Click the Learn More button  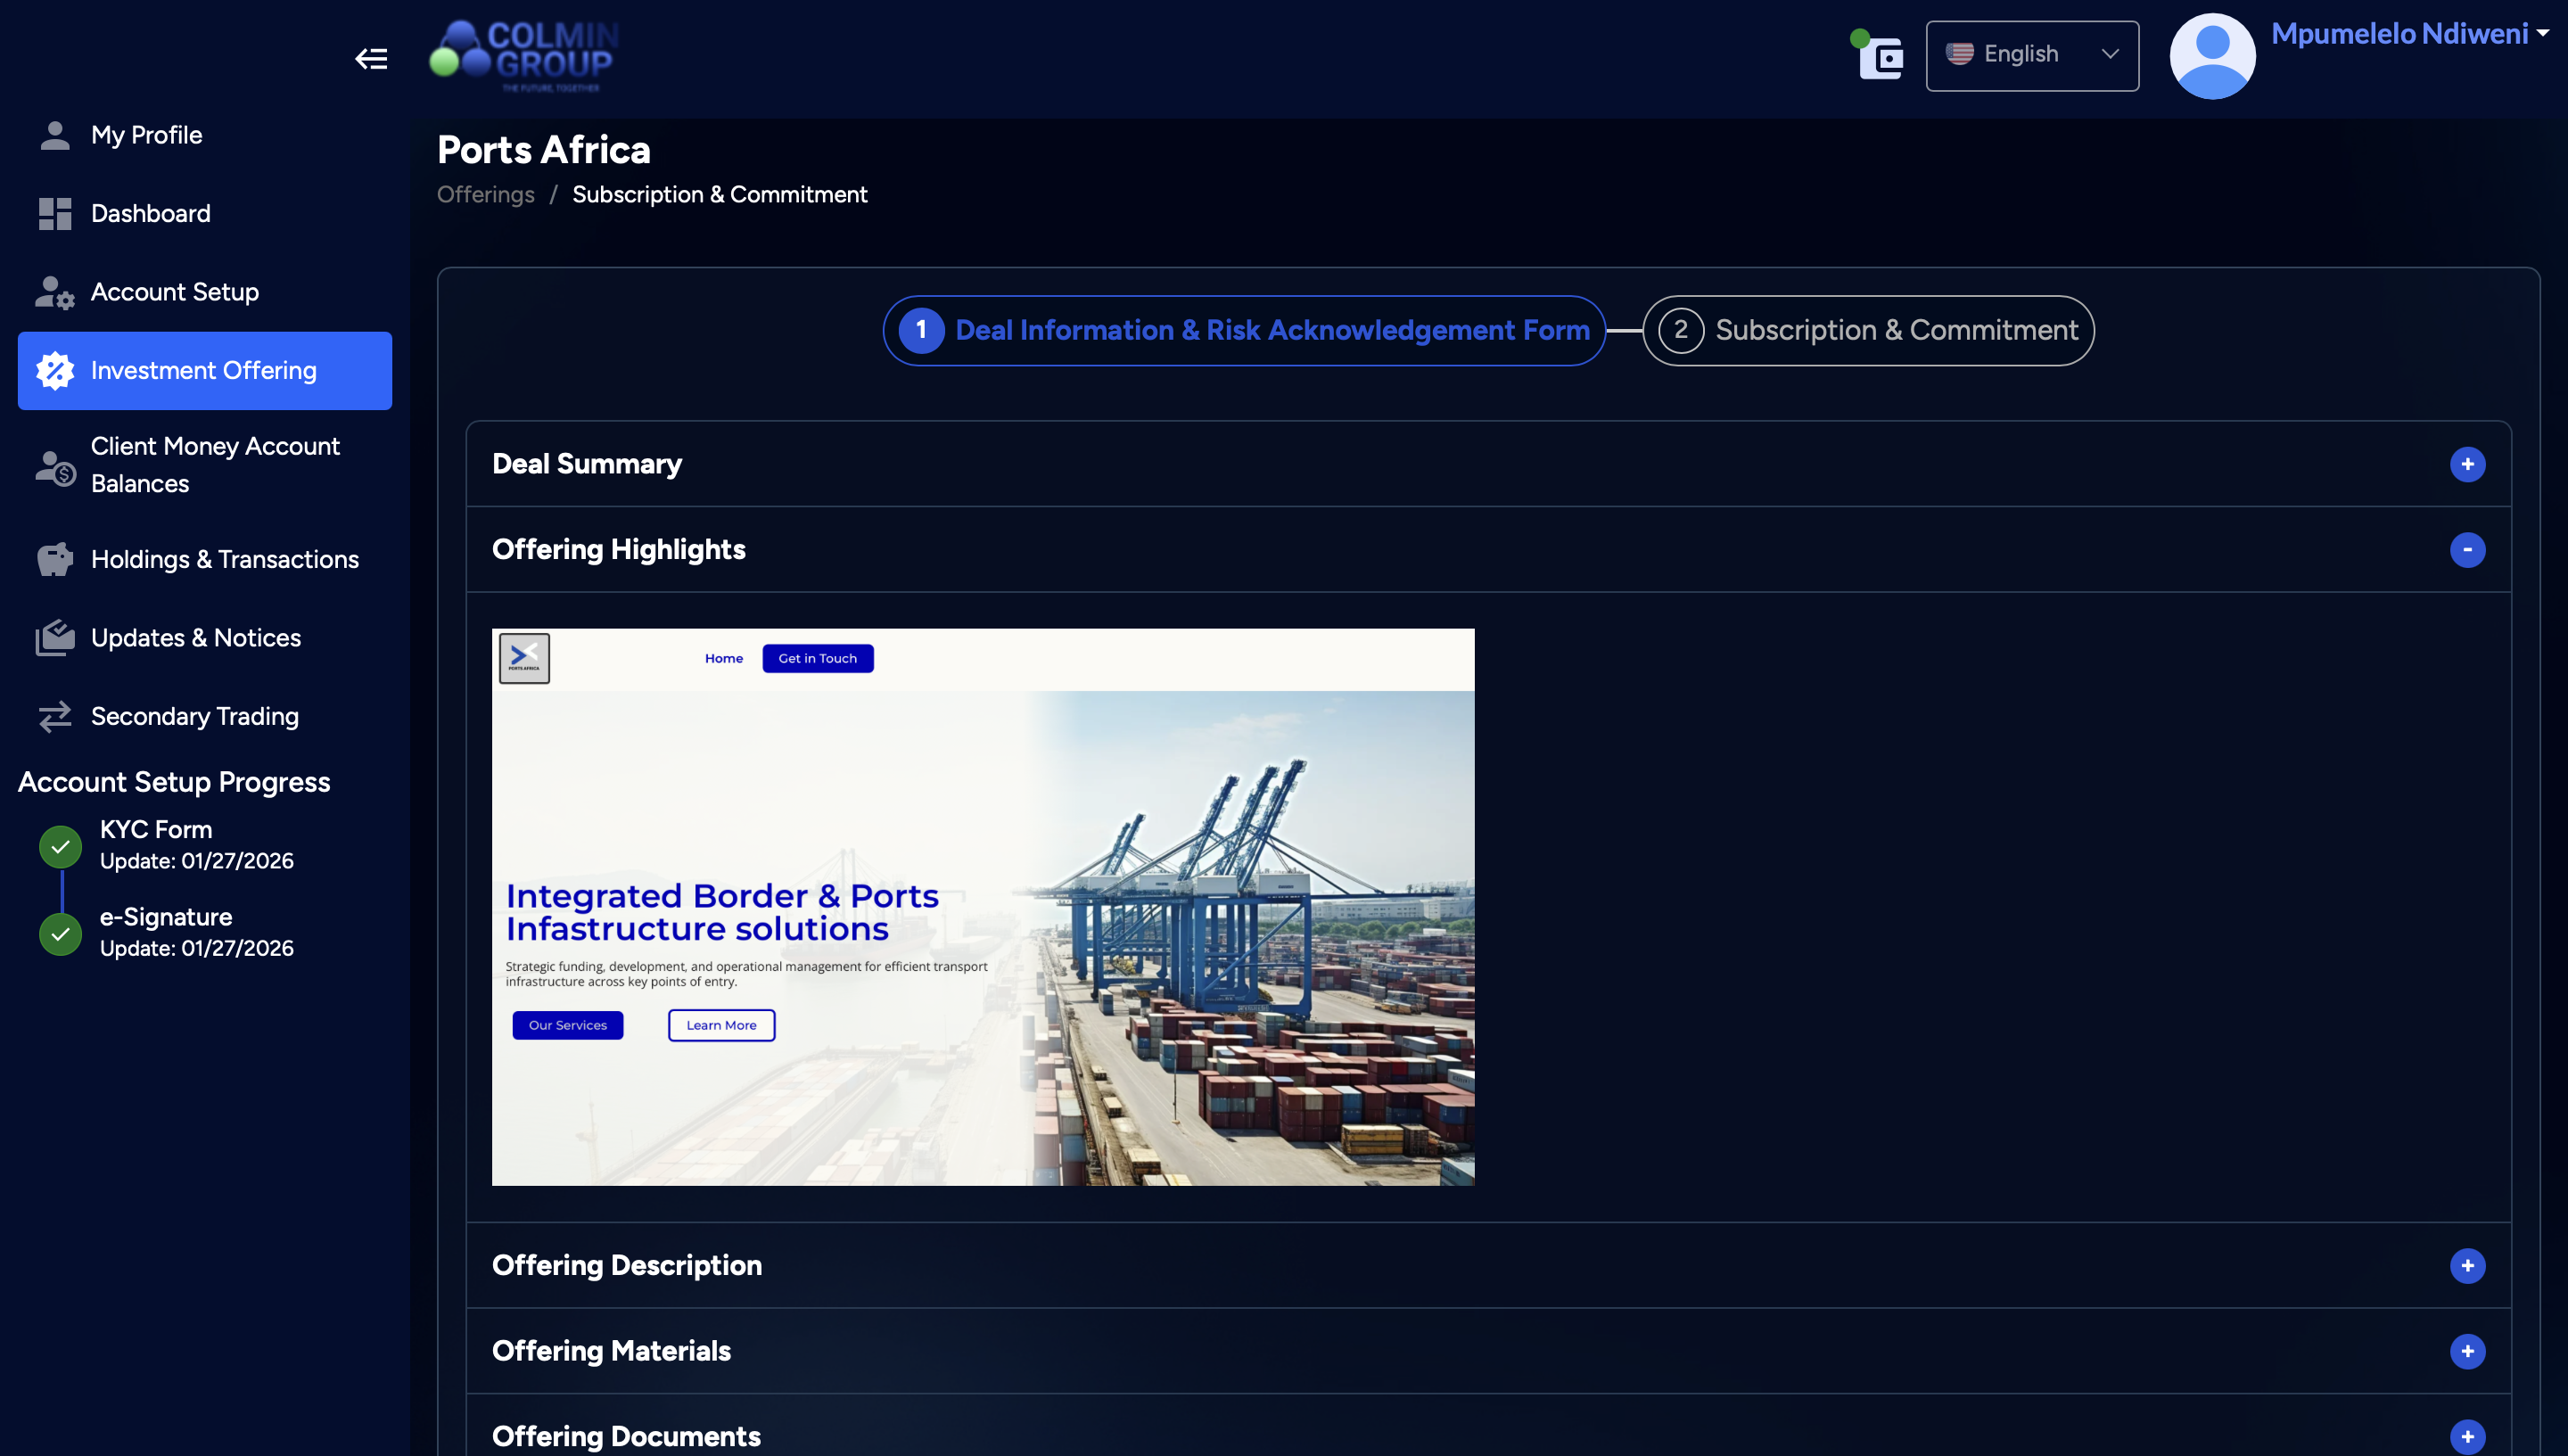tap(721, 1025)
